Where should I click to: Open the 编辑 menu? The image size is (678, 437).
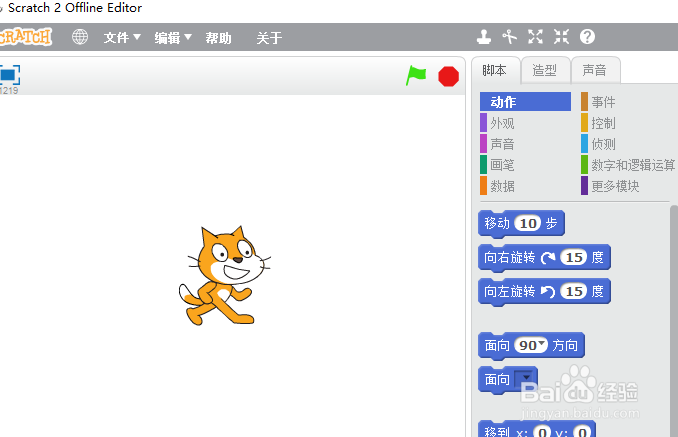(173, 38)
